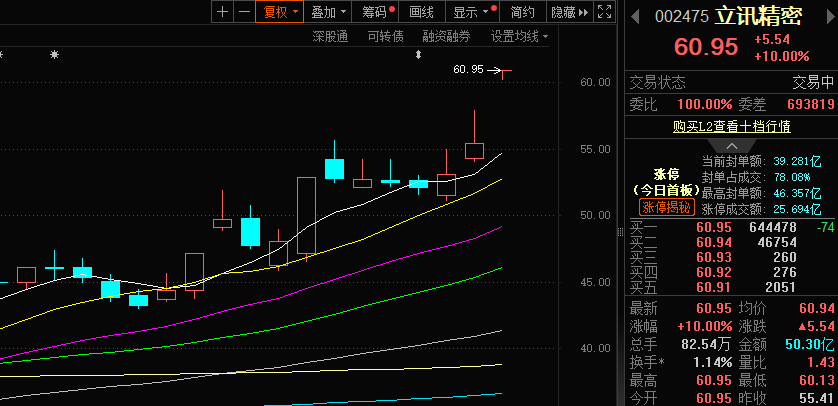Click the 交易中 trading status
The height and width of the screenshot is (406, 838).
point(813,83)
